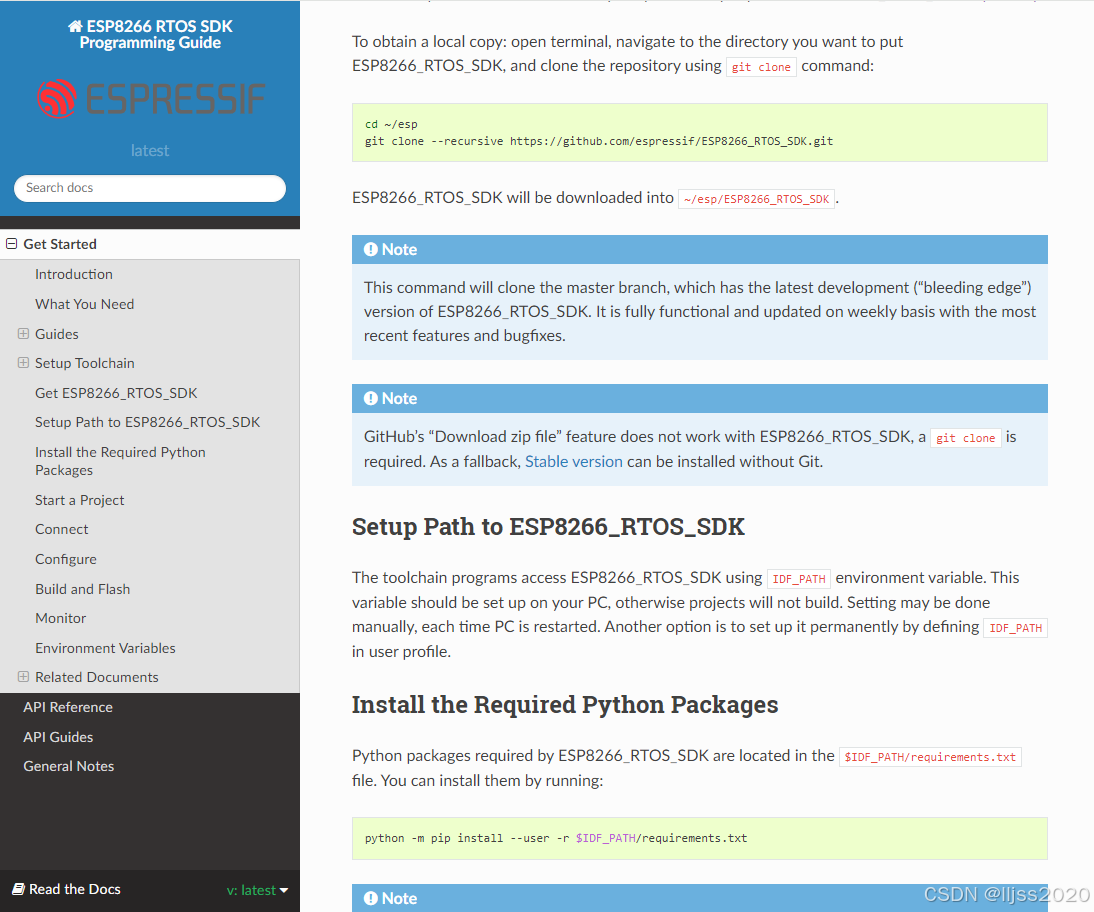
Task: Click the exclamation icon of the Download zip Note
Action: 370,398
